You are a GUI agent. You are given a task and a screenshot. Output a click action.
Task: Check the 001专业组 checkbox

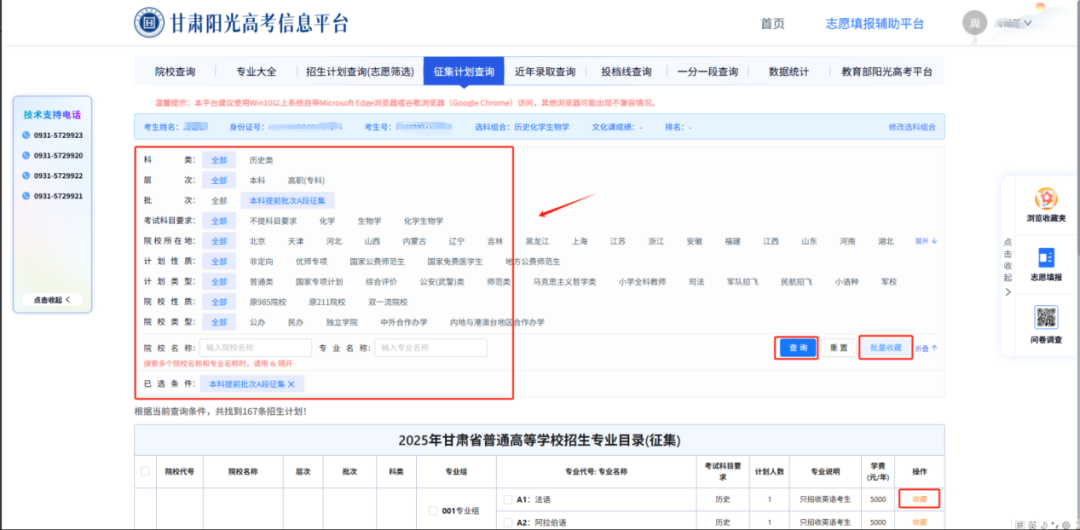click(x=433, y=511)
